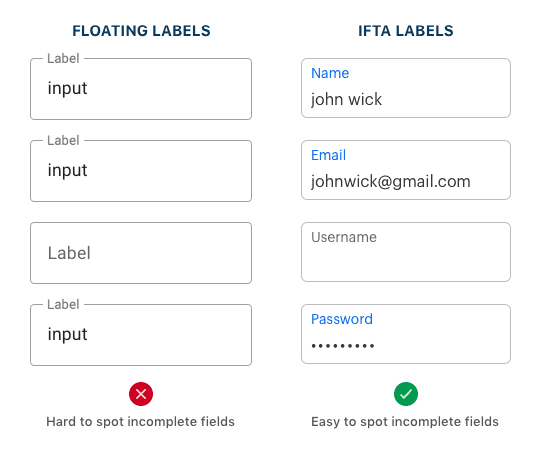Click the gray Username label text

click(x=344, y=237)
